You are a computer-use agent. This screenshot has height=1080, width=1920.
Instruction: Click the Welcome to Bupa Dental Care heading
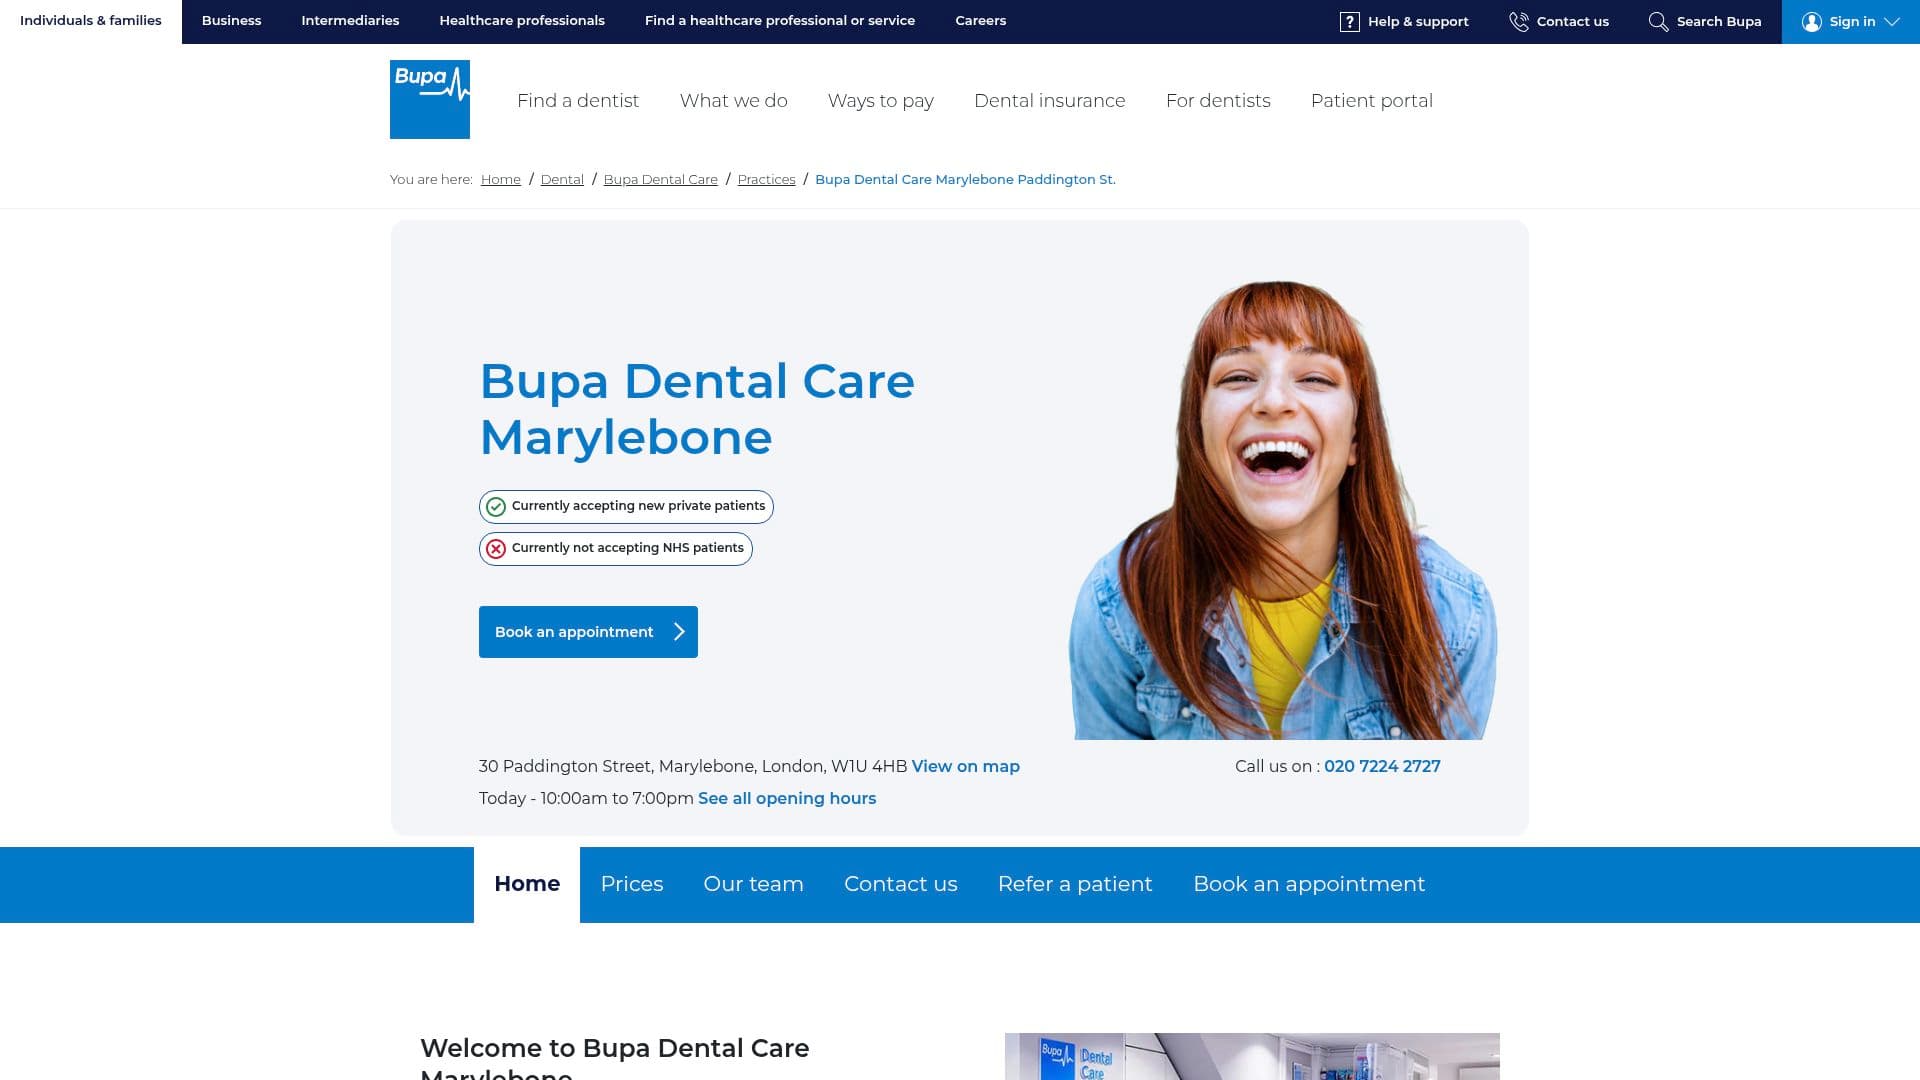point(615,1058)
